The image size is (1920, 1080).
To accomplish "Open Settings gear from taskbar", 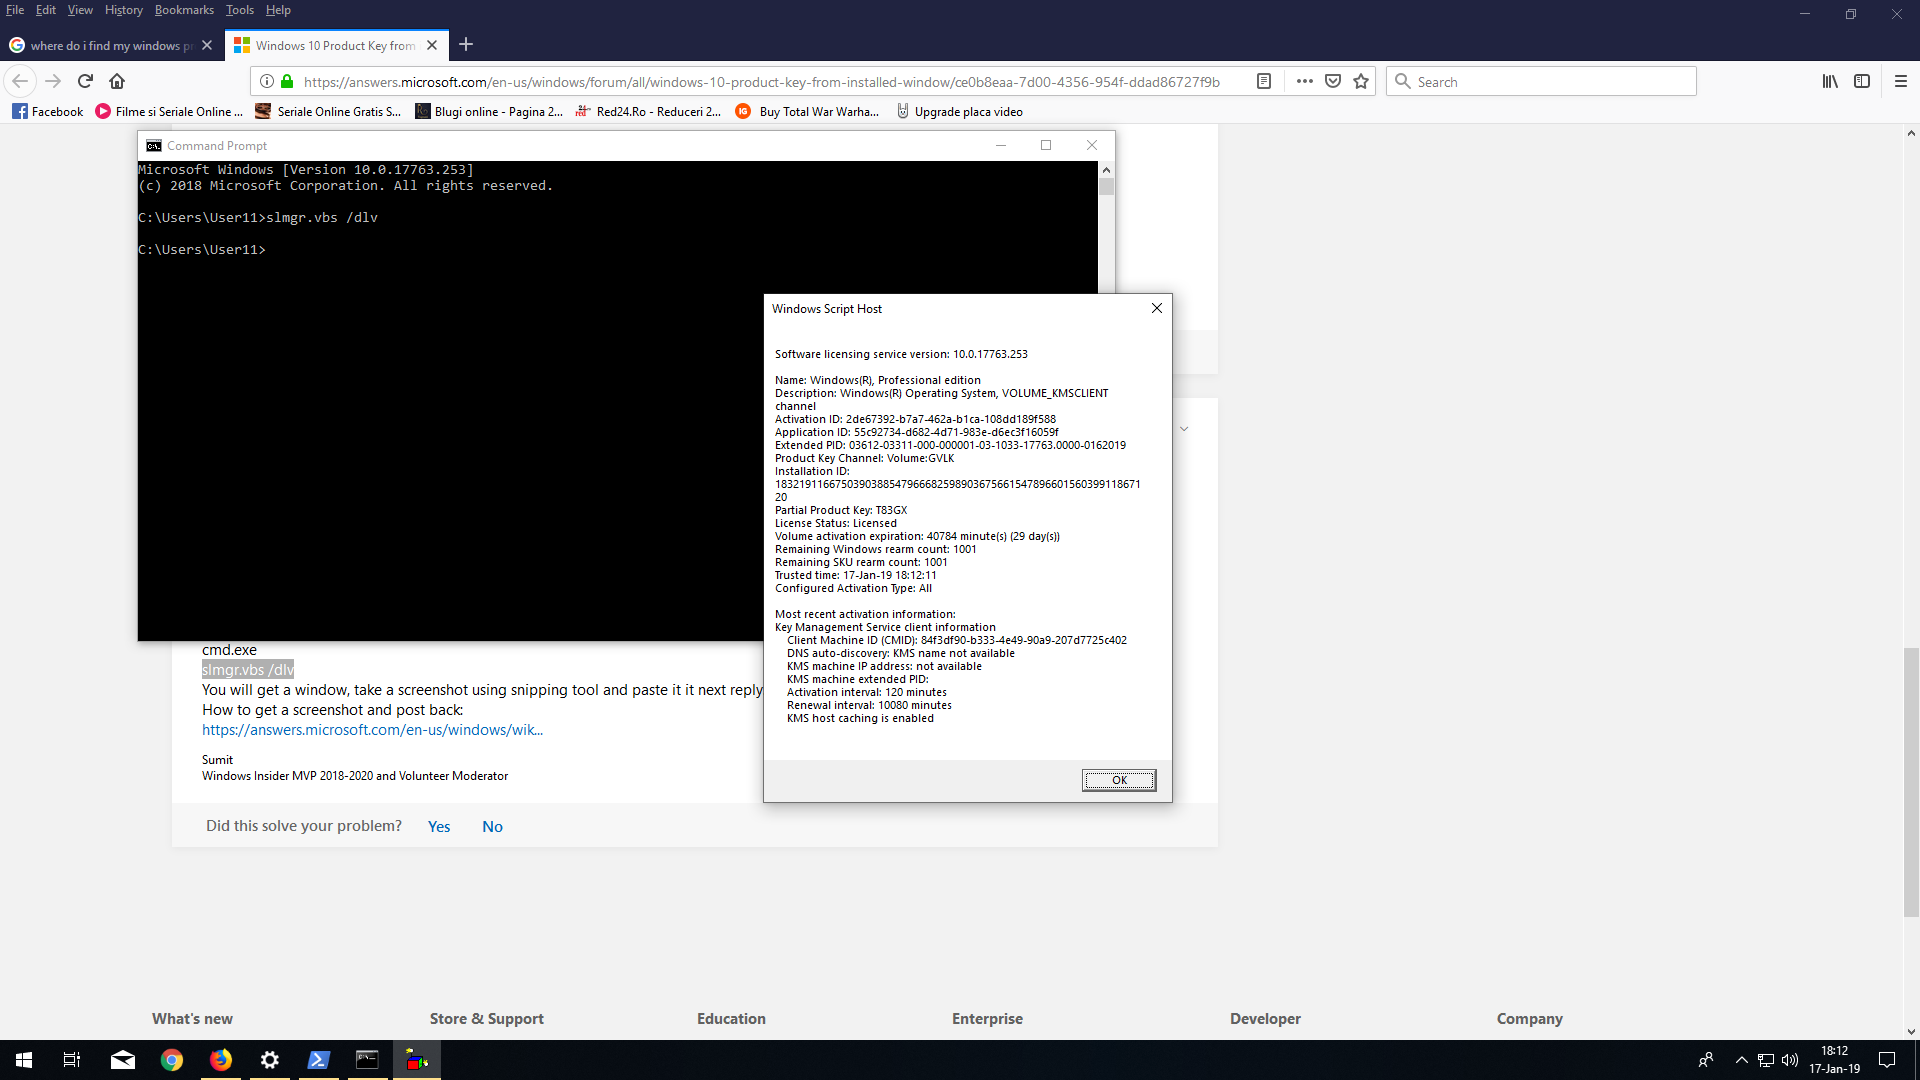I will tap(270, 1060).
